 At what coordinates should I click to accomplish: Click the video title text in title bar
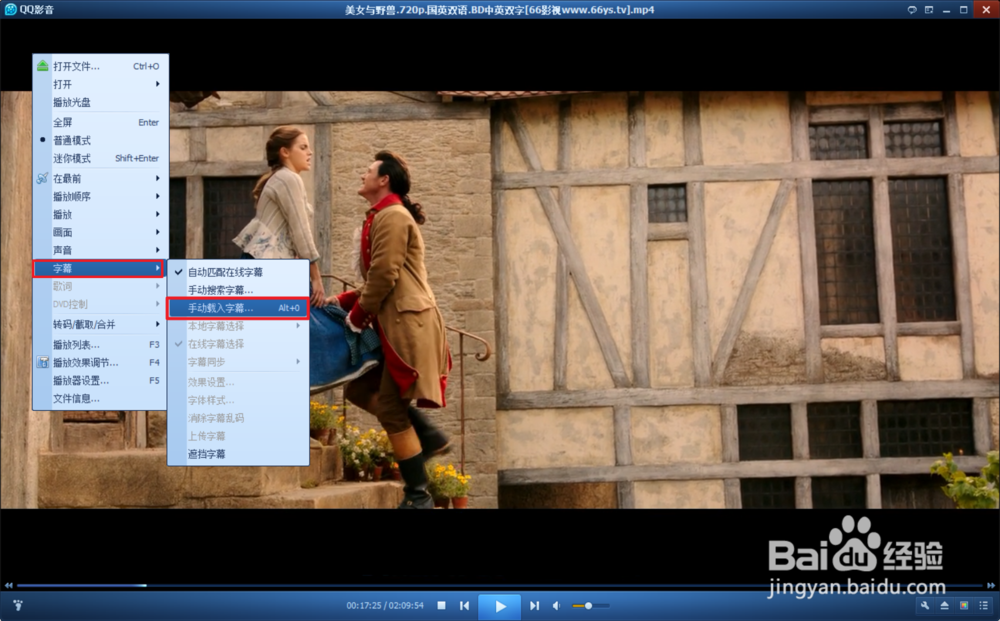click(x=499, y=10)
